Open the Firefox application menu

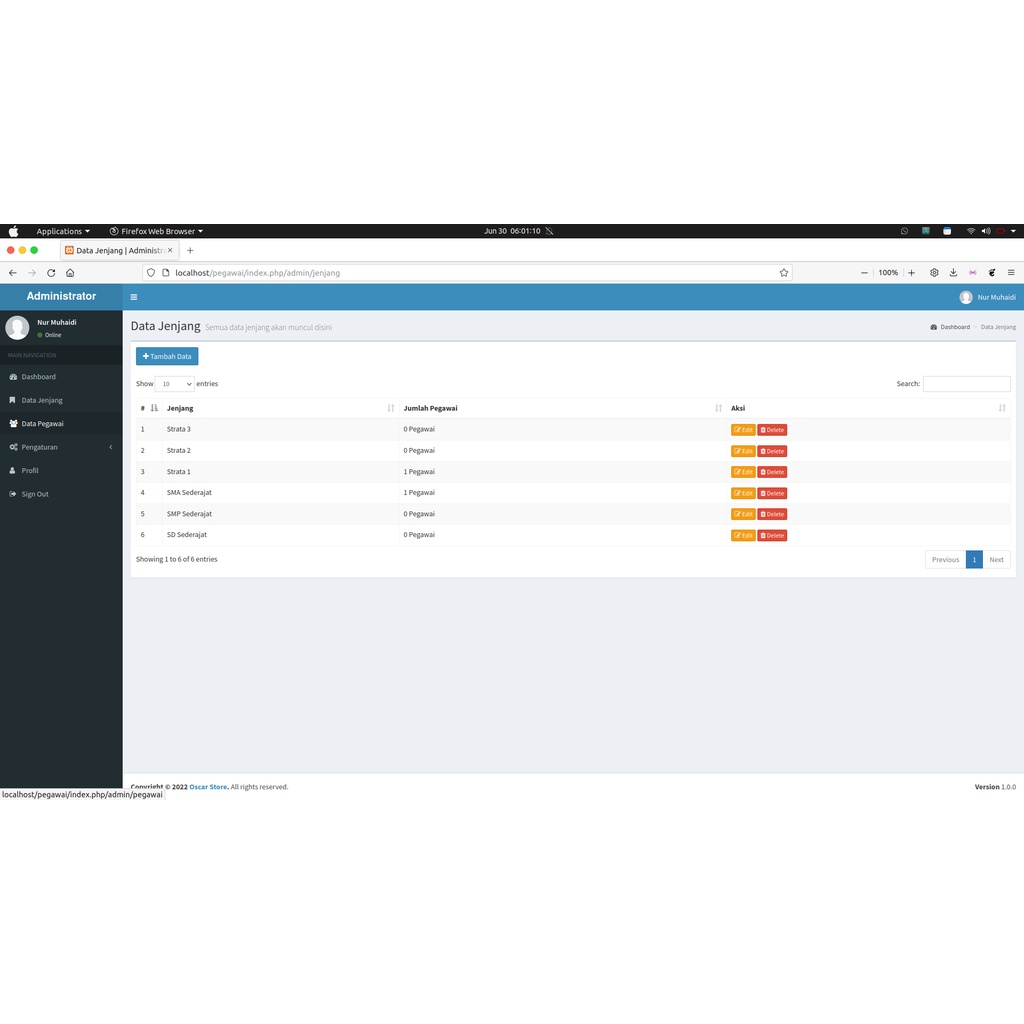1011,272
